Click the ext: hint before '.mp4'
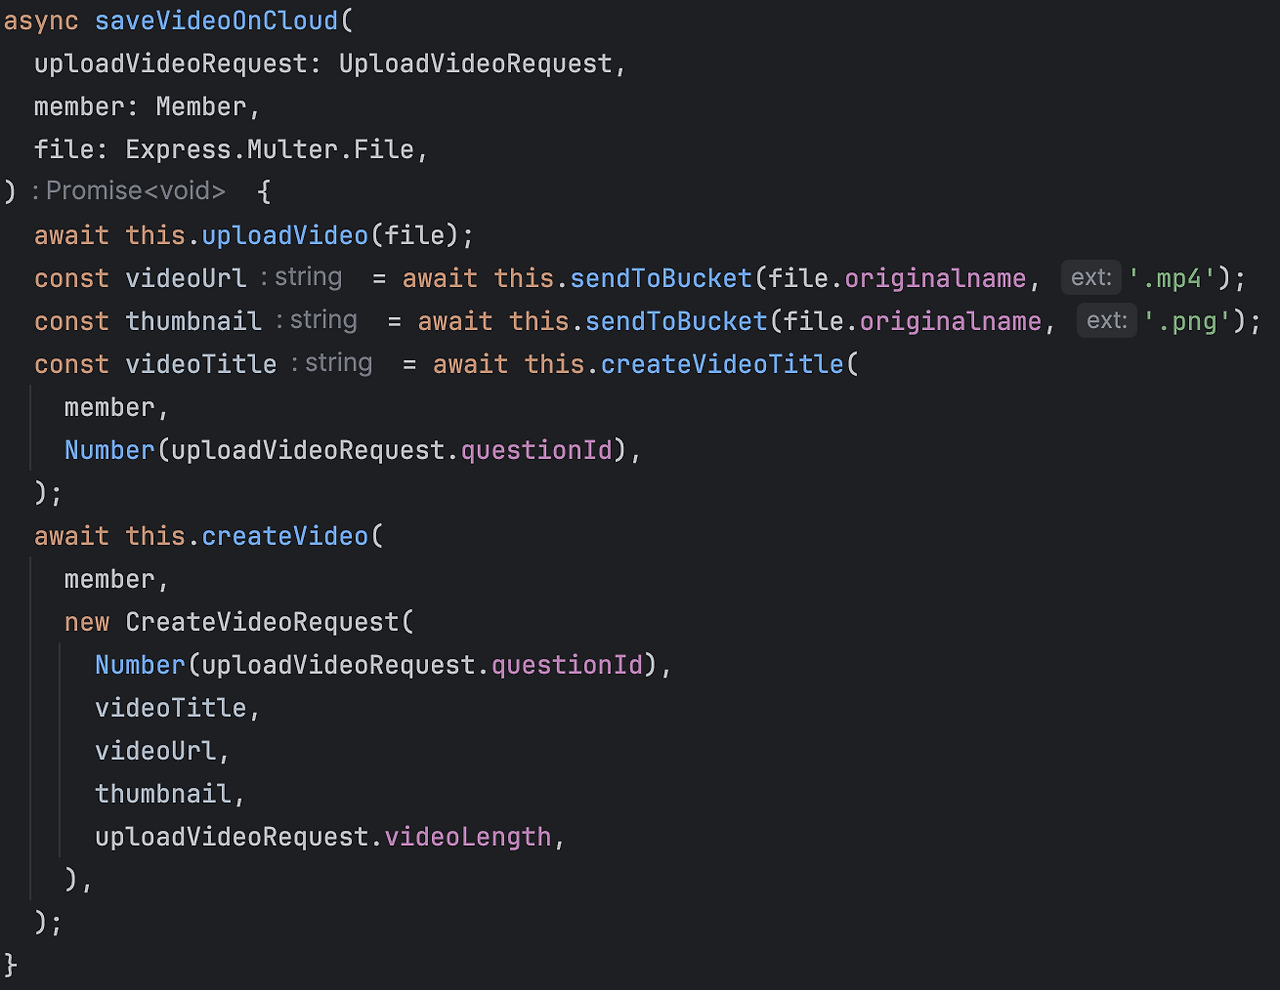Viewport: 1280px width, 990px height. (1091, 278)
